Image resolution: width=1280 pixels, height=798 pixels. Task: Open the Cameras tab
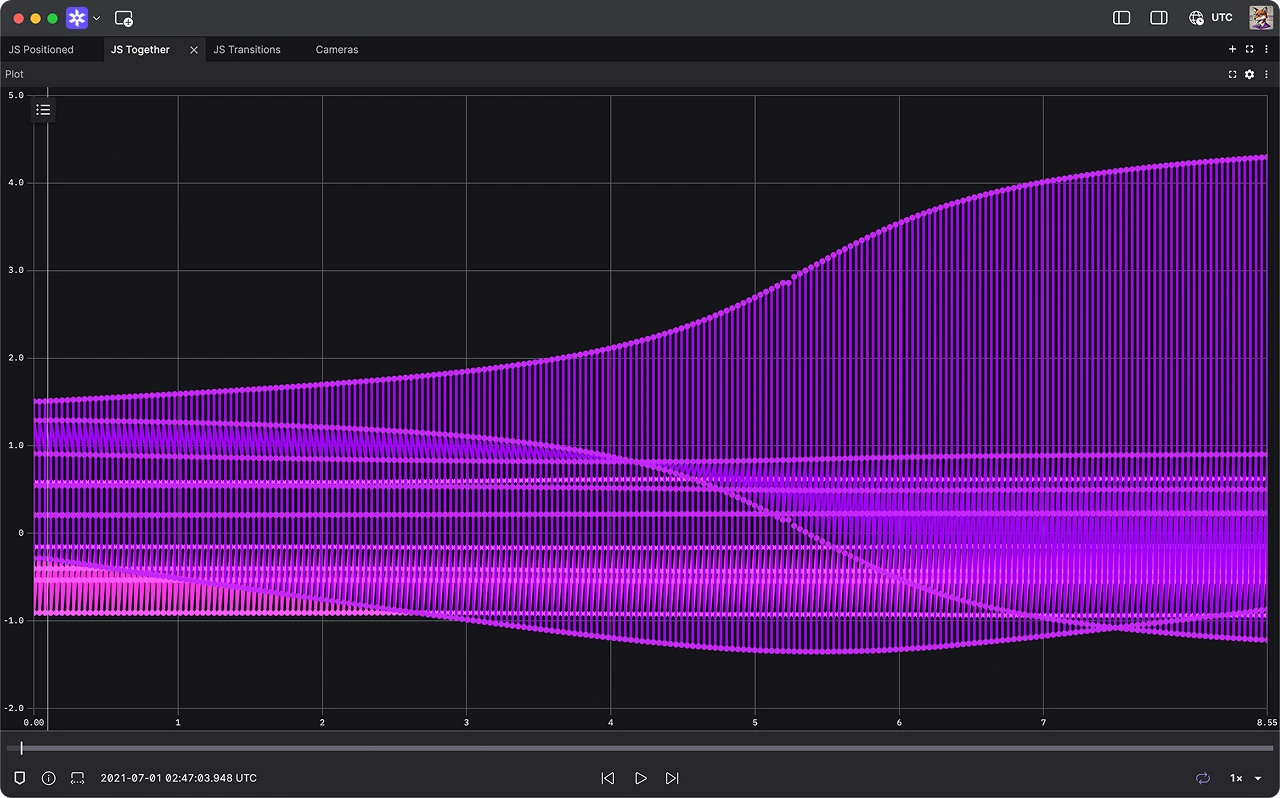tap(336, 49)
